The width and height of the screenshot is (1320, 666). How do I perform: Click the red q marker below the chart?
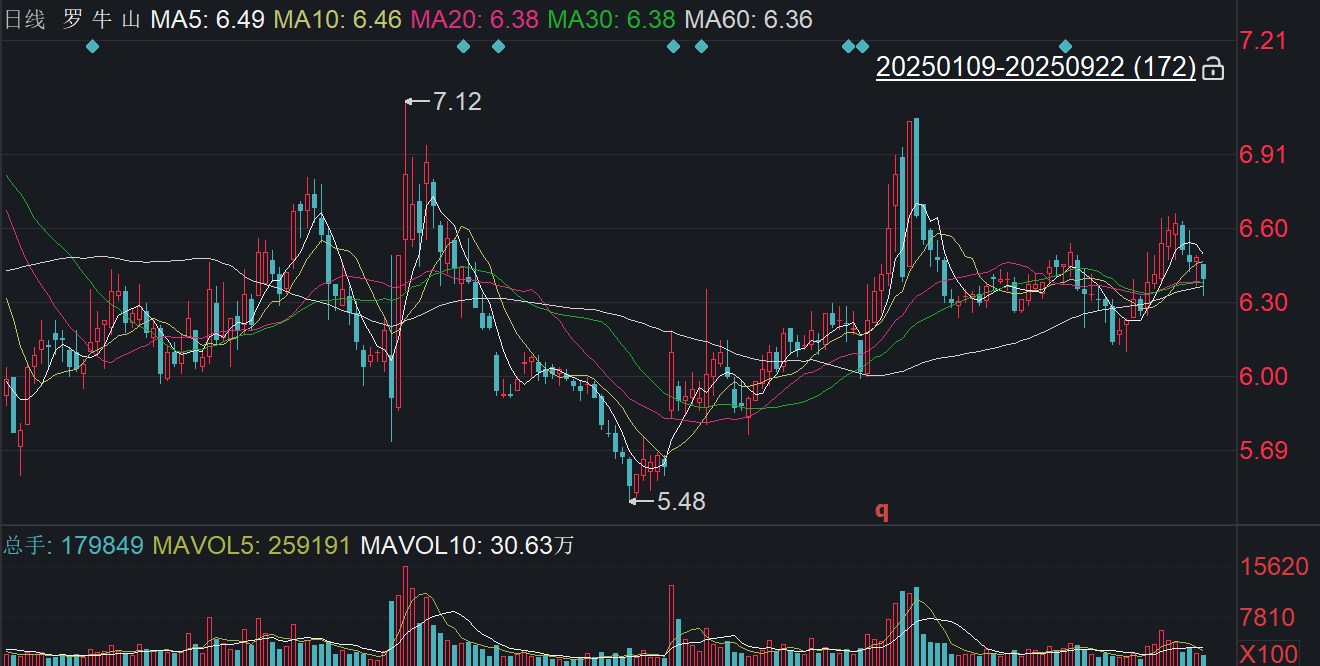coord(882,510)
